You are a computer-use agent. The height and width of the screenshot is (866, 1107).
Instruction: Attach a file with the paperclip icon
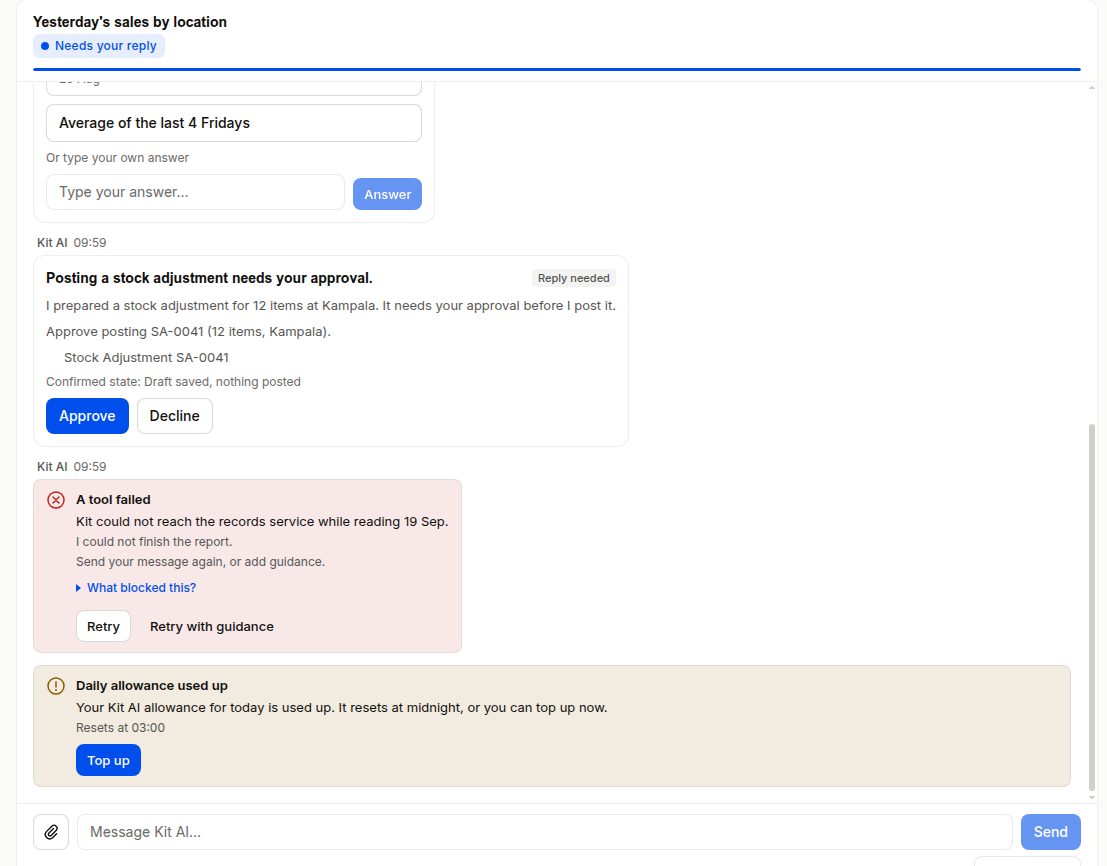click(x=51, y=831)
